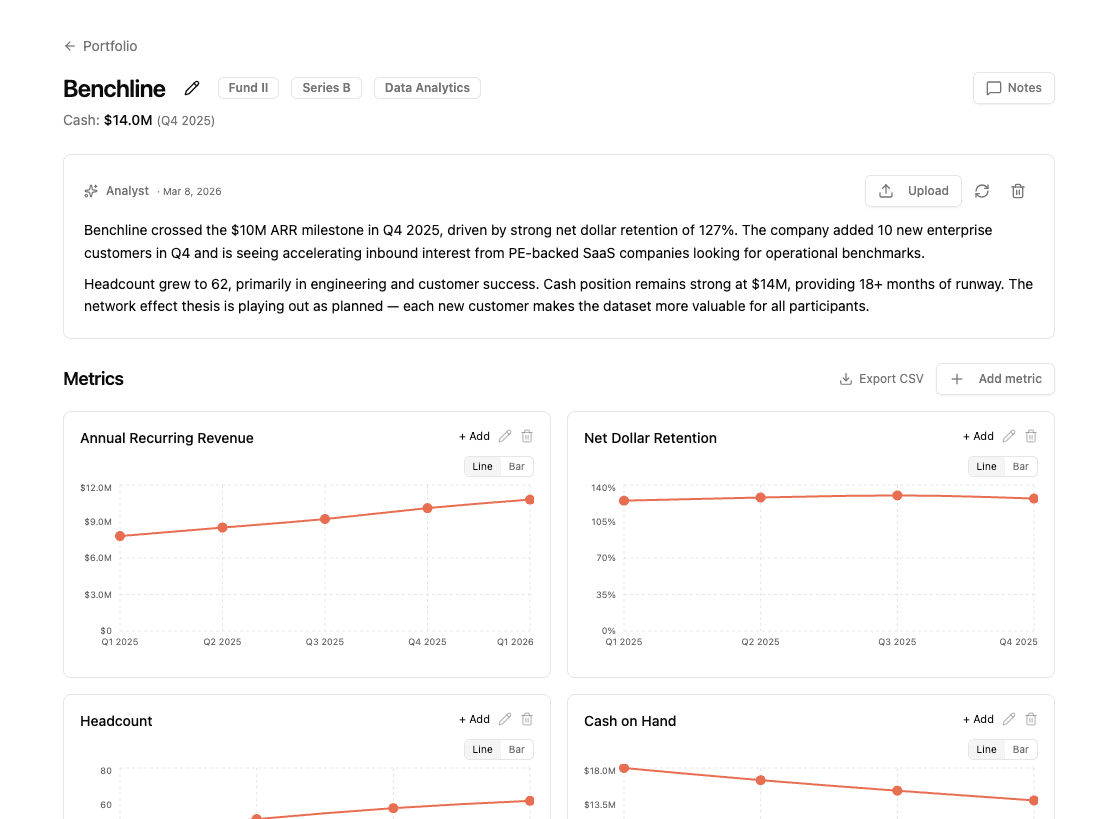Screen dimensions: 1119x819
Task: Go back to Portfolio
Action: click(100, 46)
